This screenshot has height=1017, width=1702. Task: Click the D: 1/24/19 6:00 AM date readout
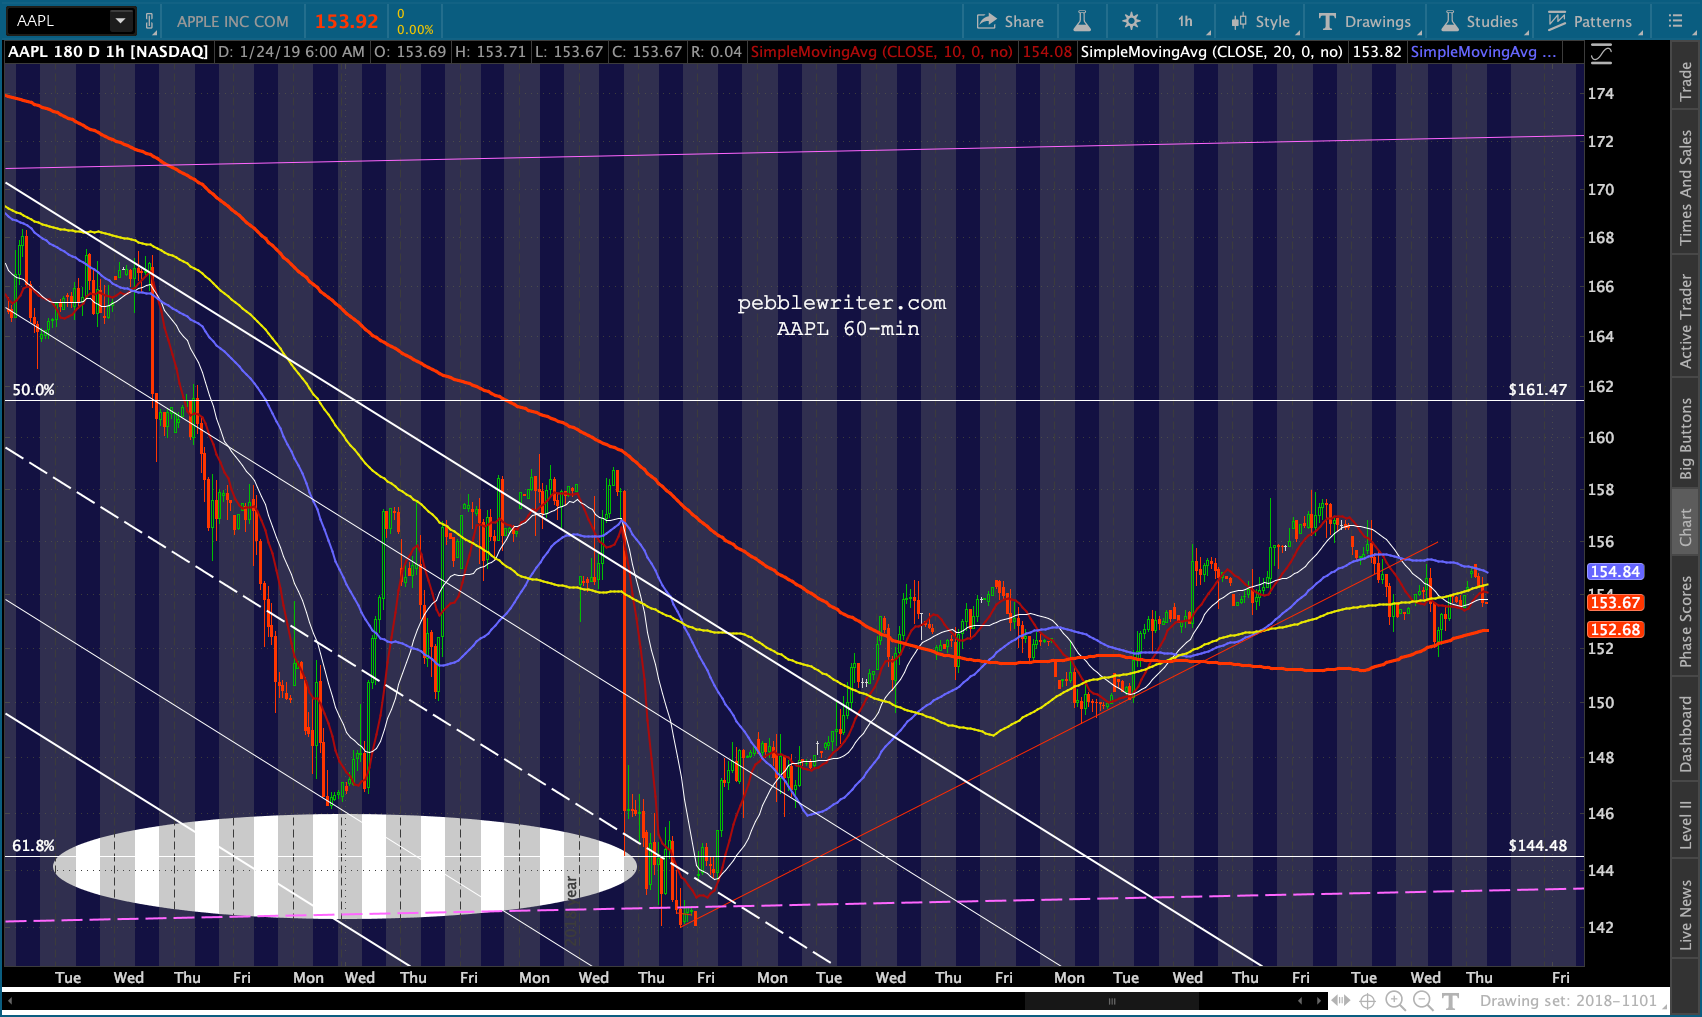point(291,52)
